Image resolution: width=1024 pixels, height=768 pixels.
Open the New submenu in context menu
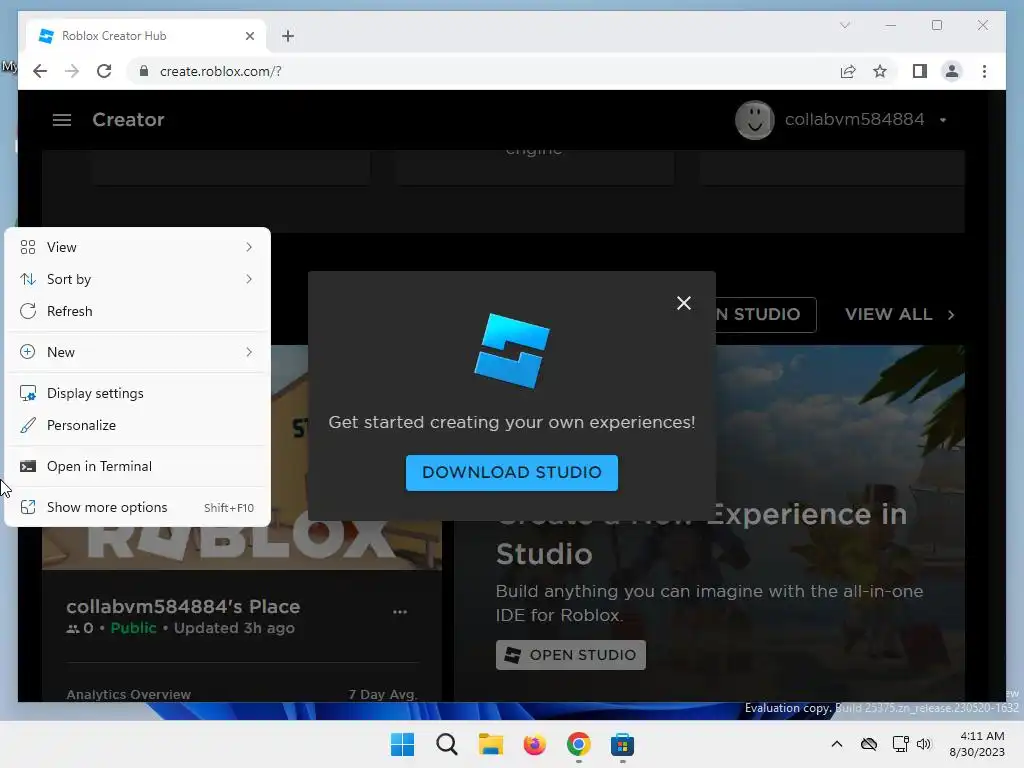(x=137, y=352)
